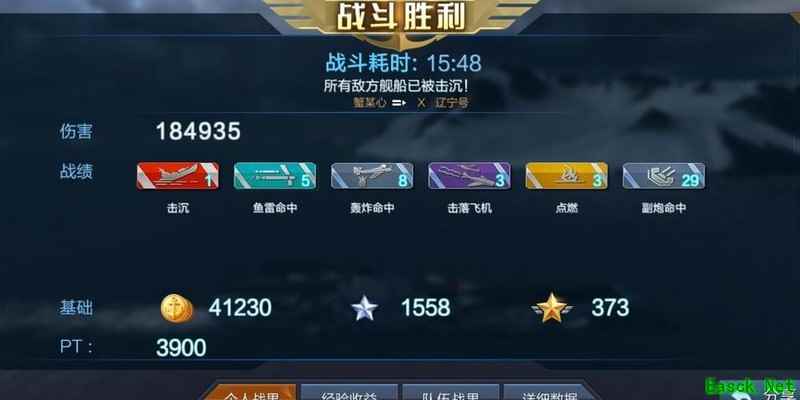Click the gold winged star icon
Viewport: 800px width, 400px height.
point(552,308)
